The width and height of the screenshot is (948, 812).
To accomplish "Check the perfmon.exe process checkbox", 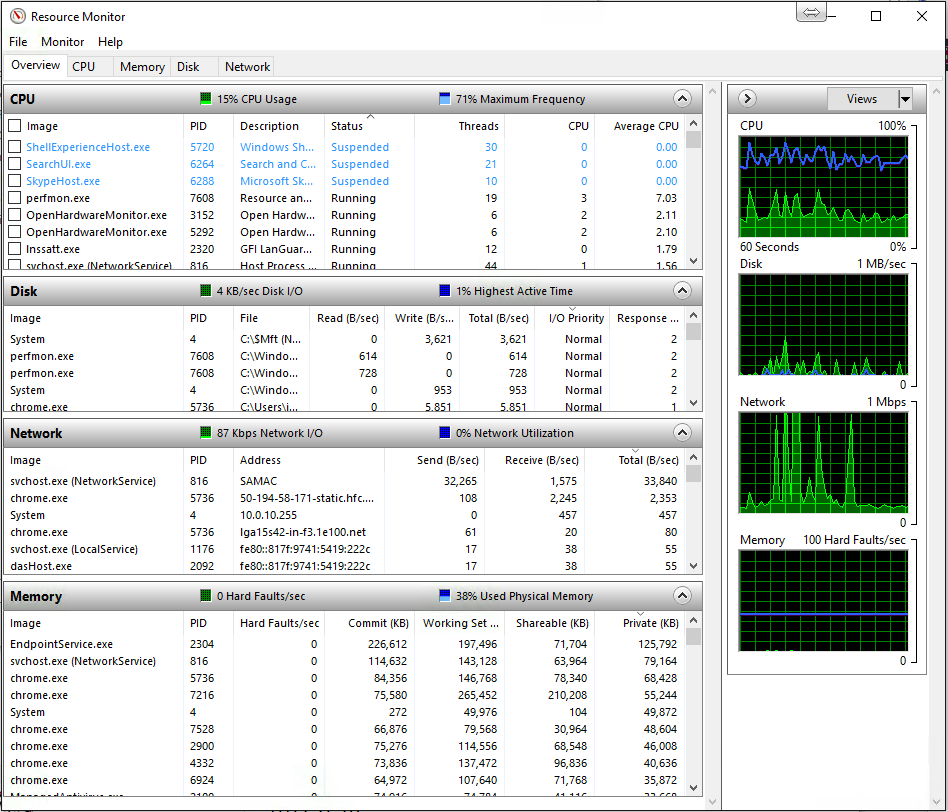I will pyautogui.click(x=15, y=198).
